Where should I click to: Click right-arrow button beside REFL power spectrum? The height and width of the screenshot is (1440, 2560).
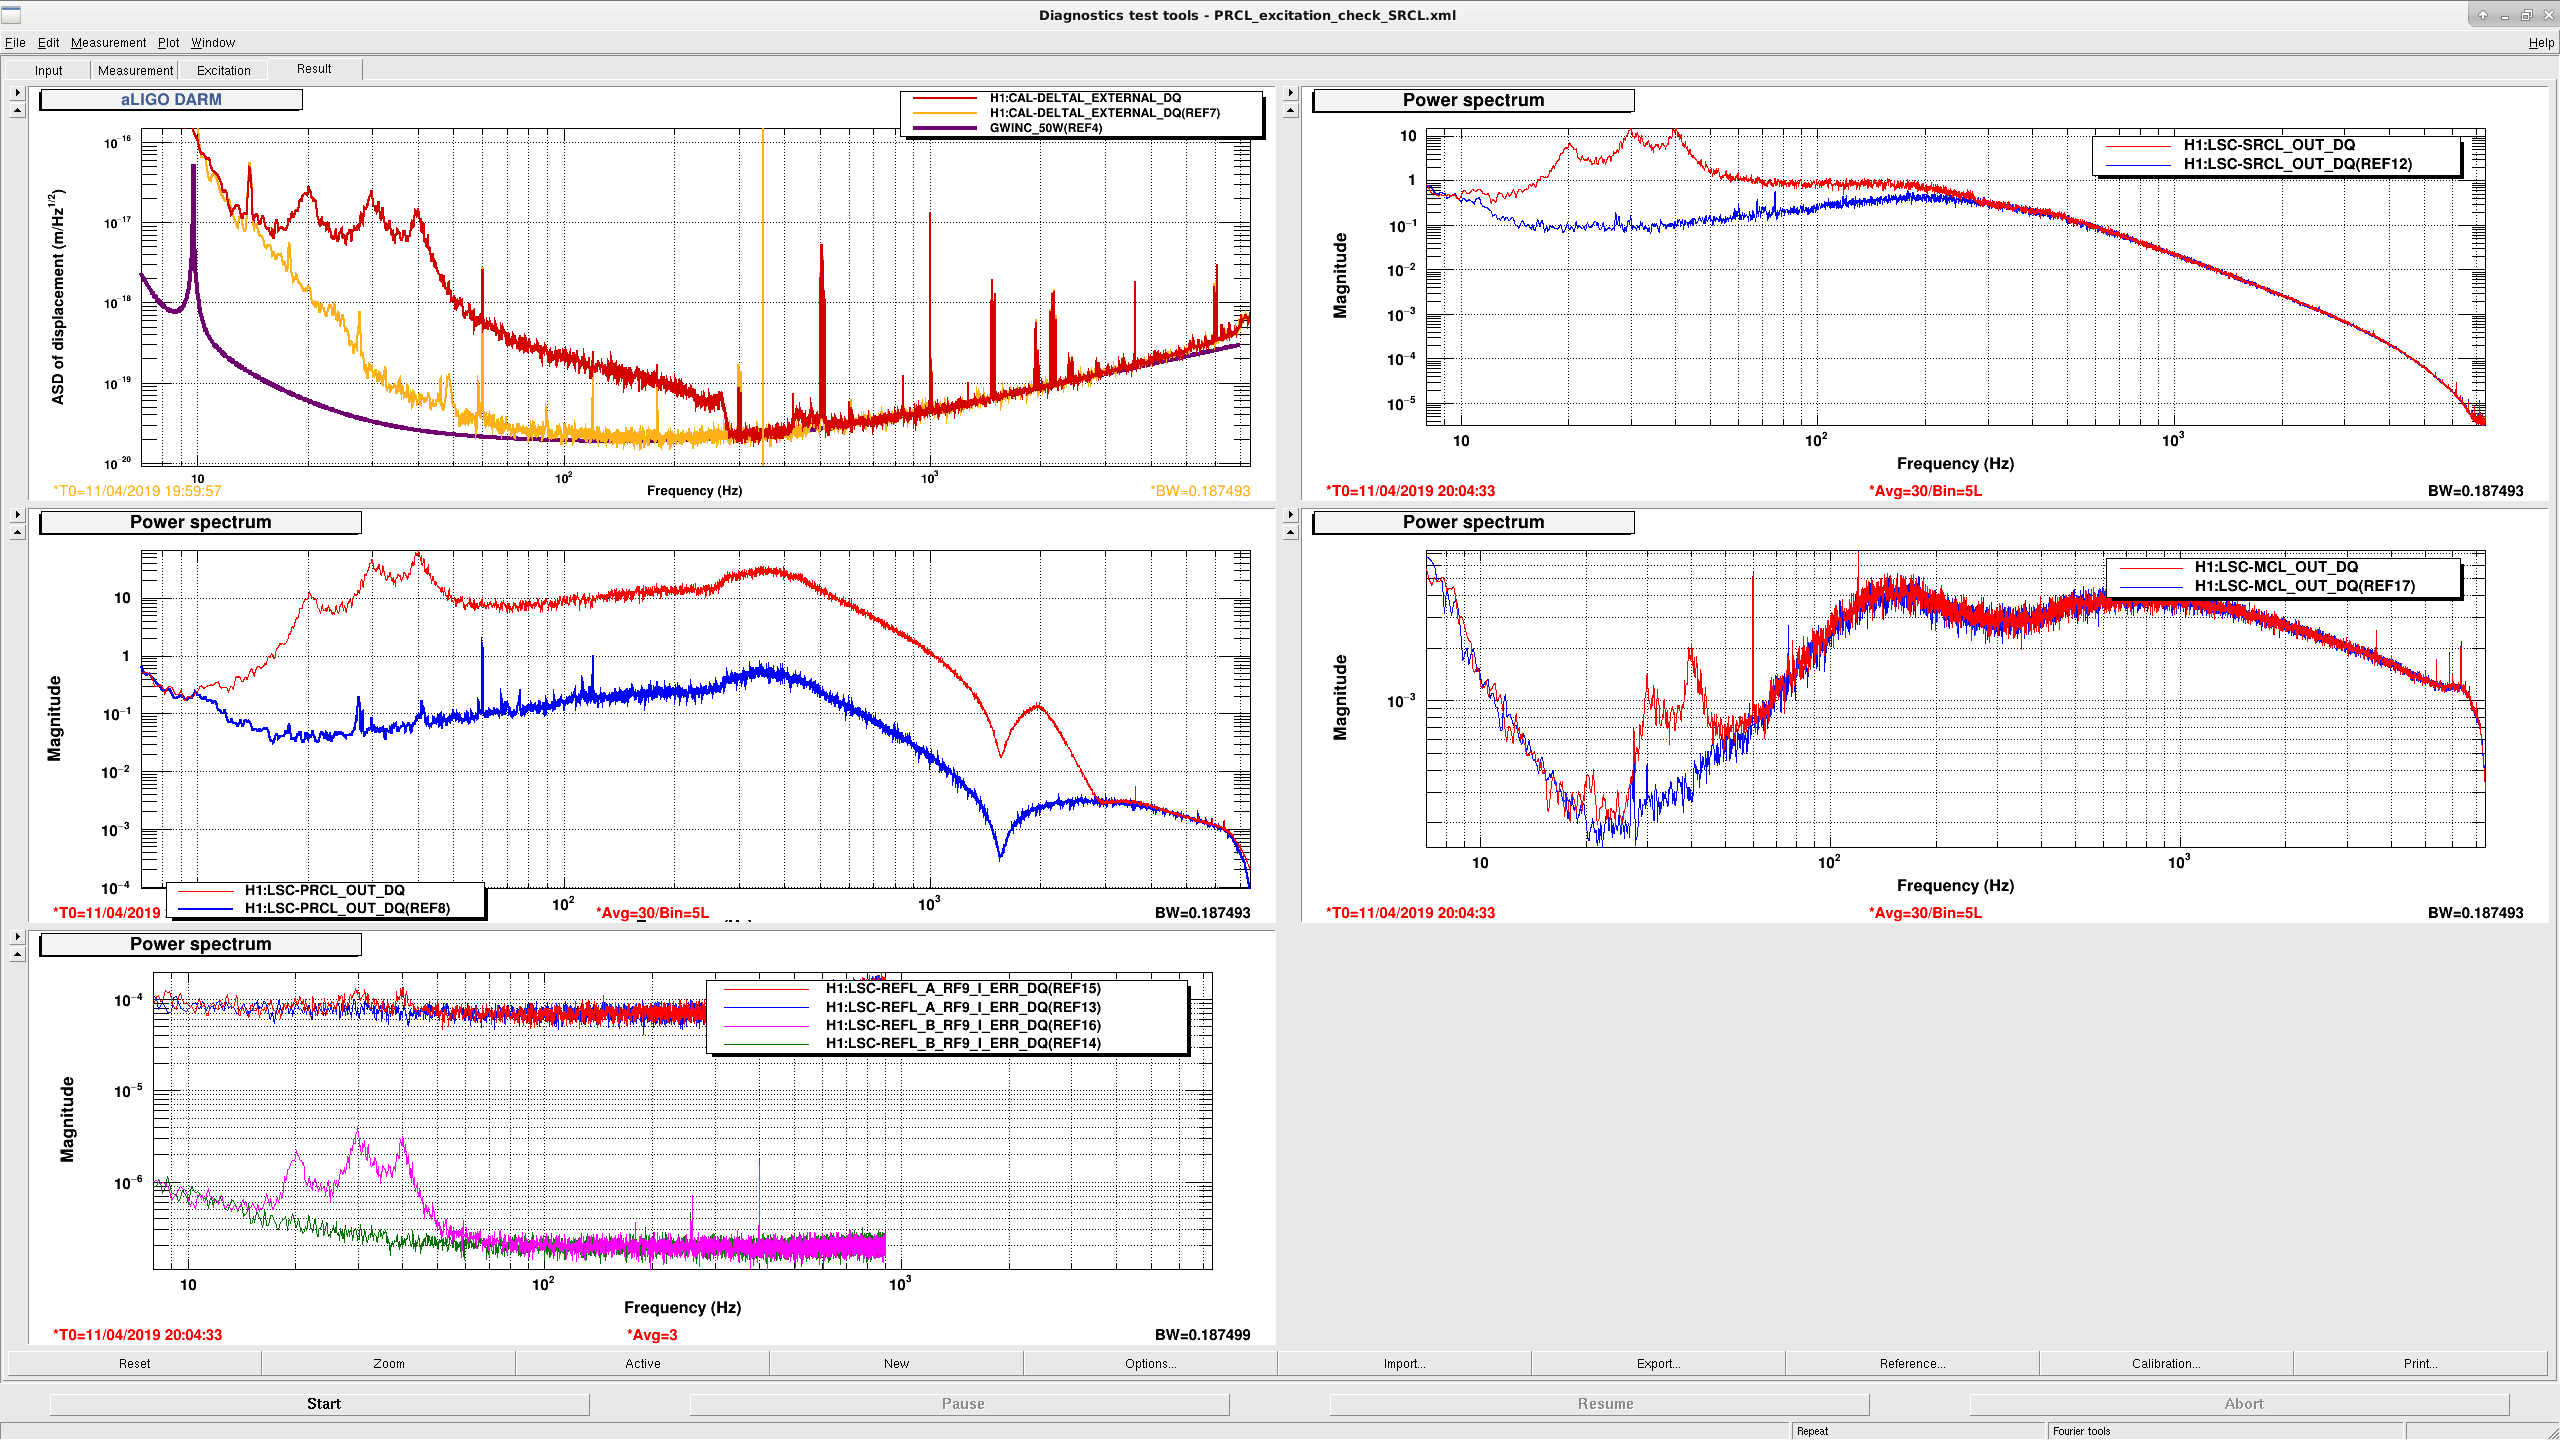click(x=17, y=936)
